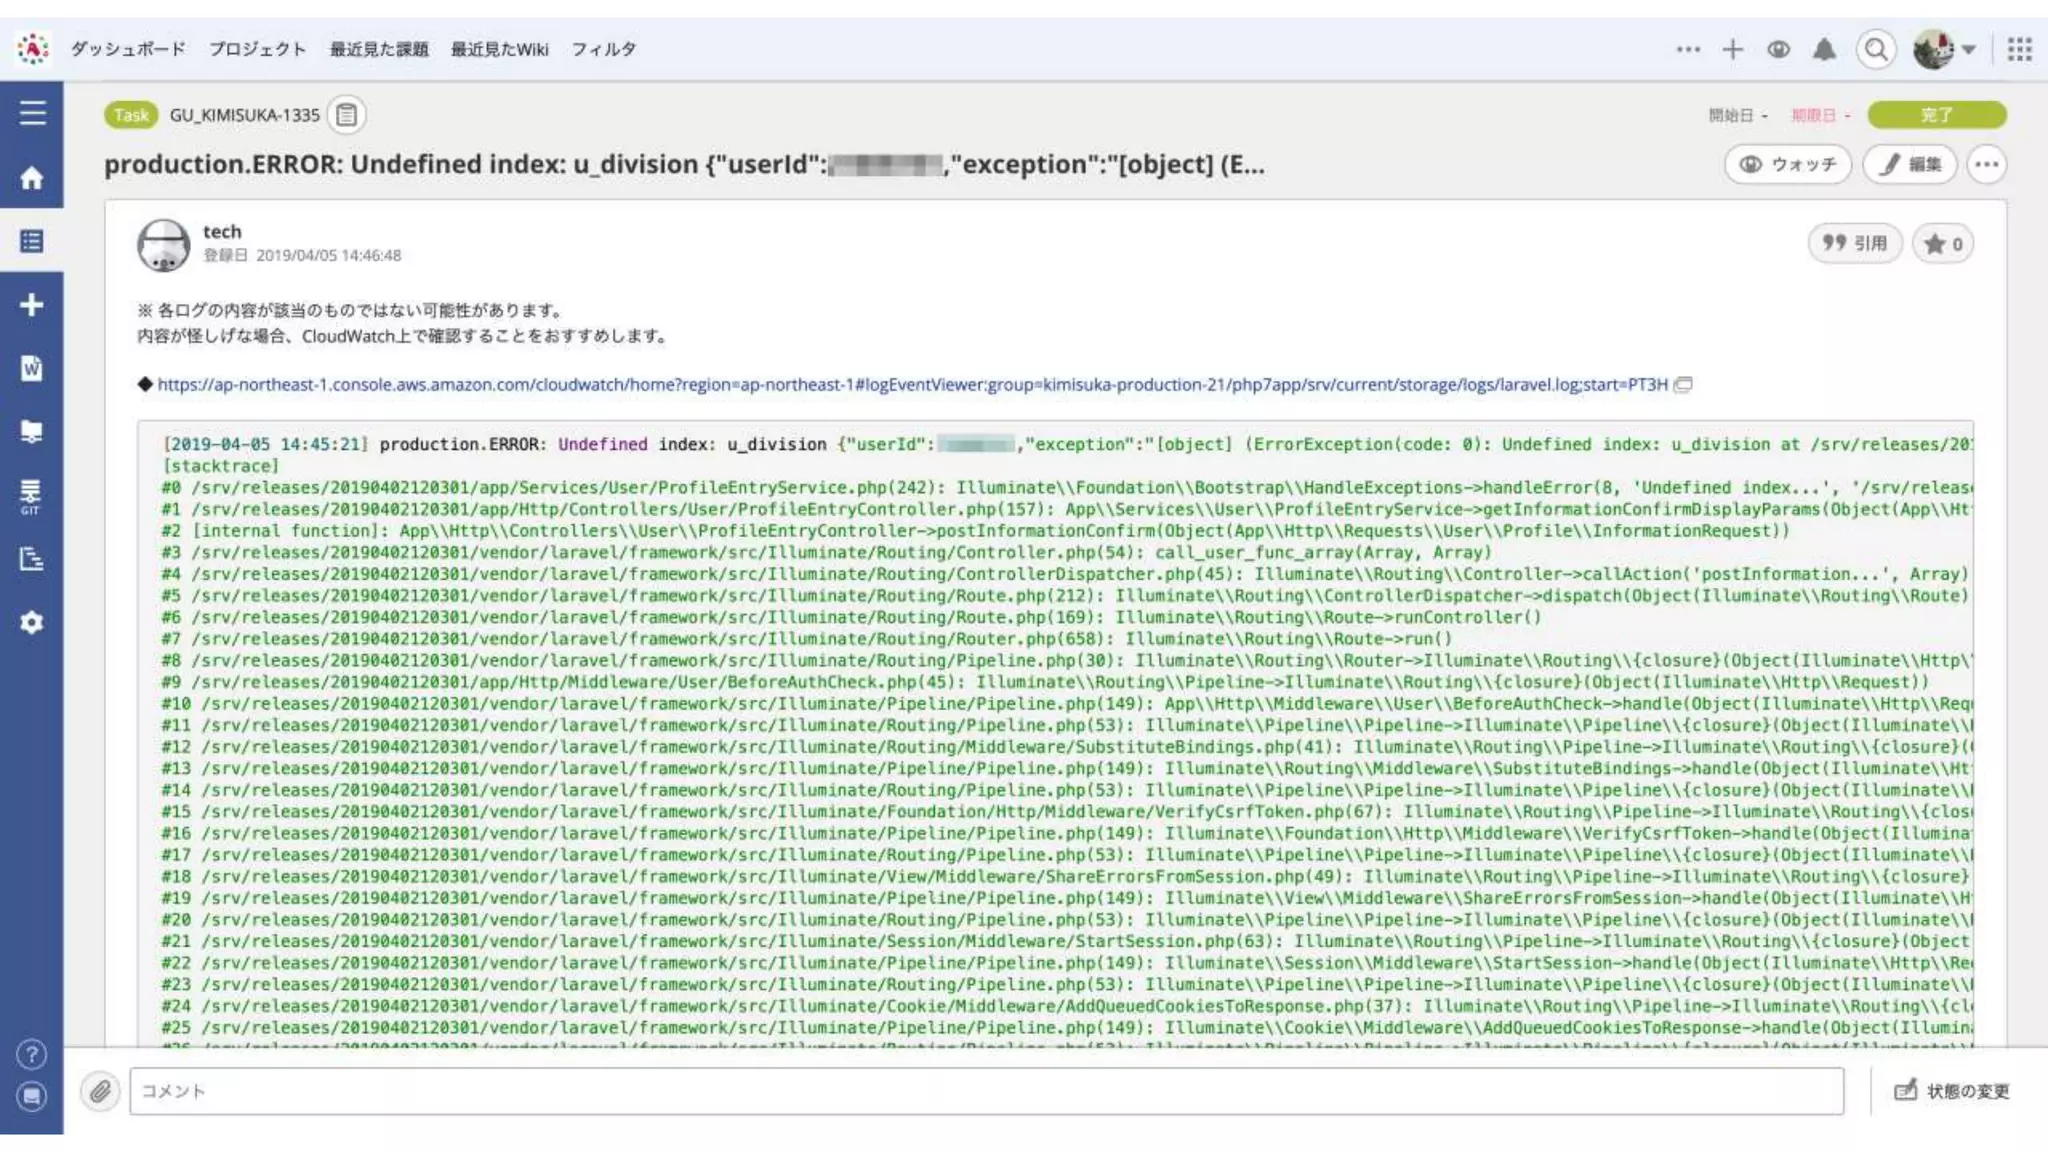Open the CloudWatch log URL link
2048x1152 pixels.
point(912,385)
